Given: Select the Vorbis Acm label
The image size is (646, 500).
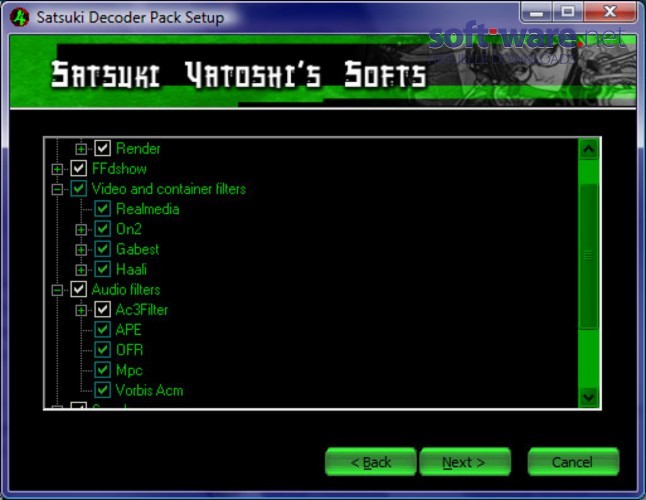Looking at the screenshot, I should 150,390.
